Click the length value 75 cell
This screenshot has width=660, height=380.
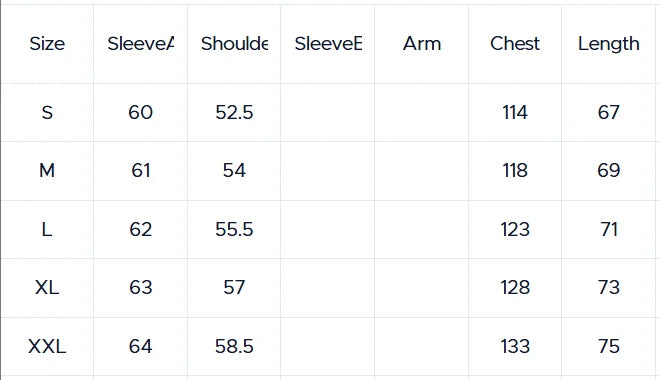(609, 347)
